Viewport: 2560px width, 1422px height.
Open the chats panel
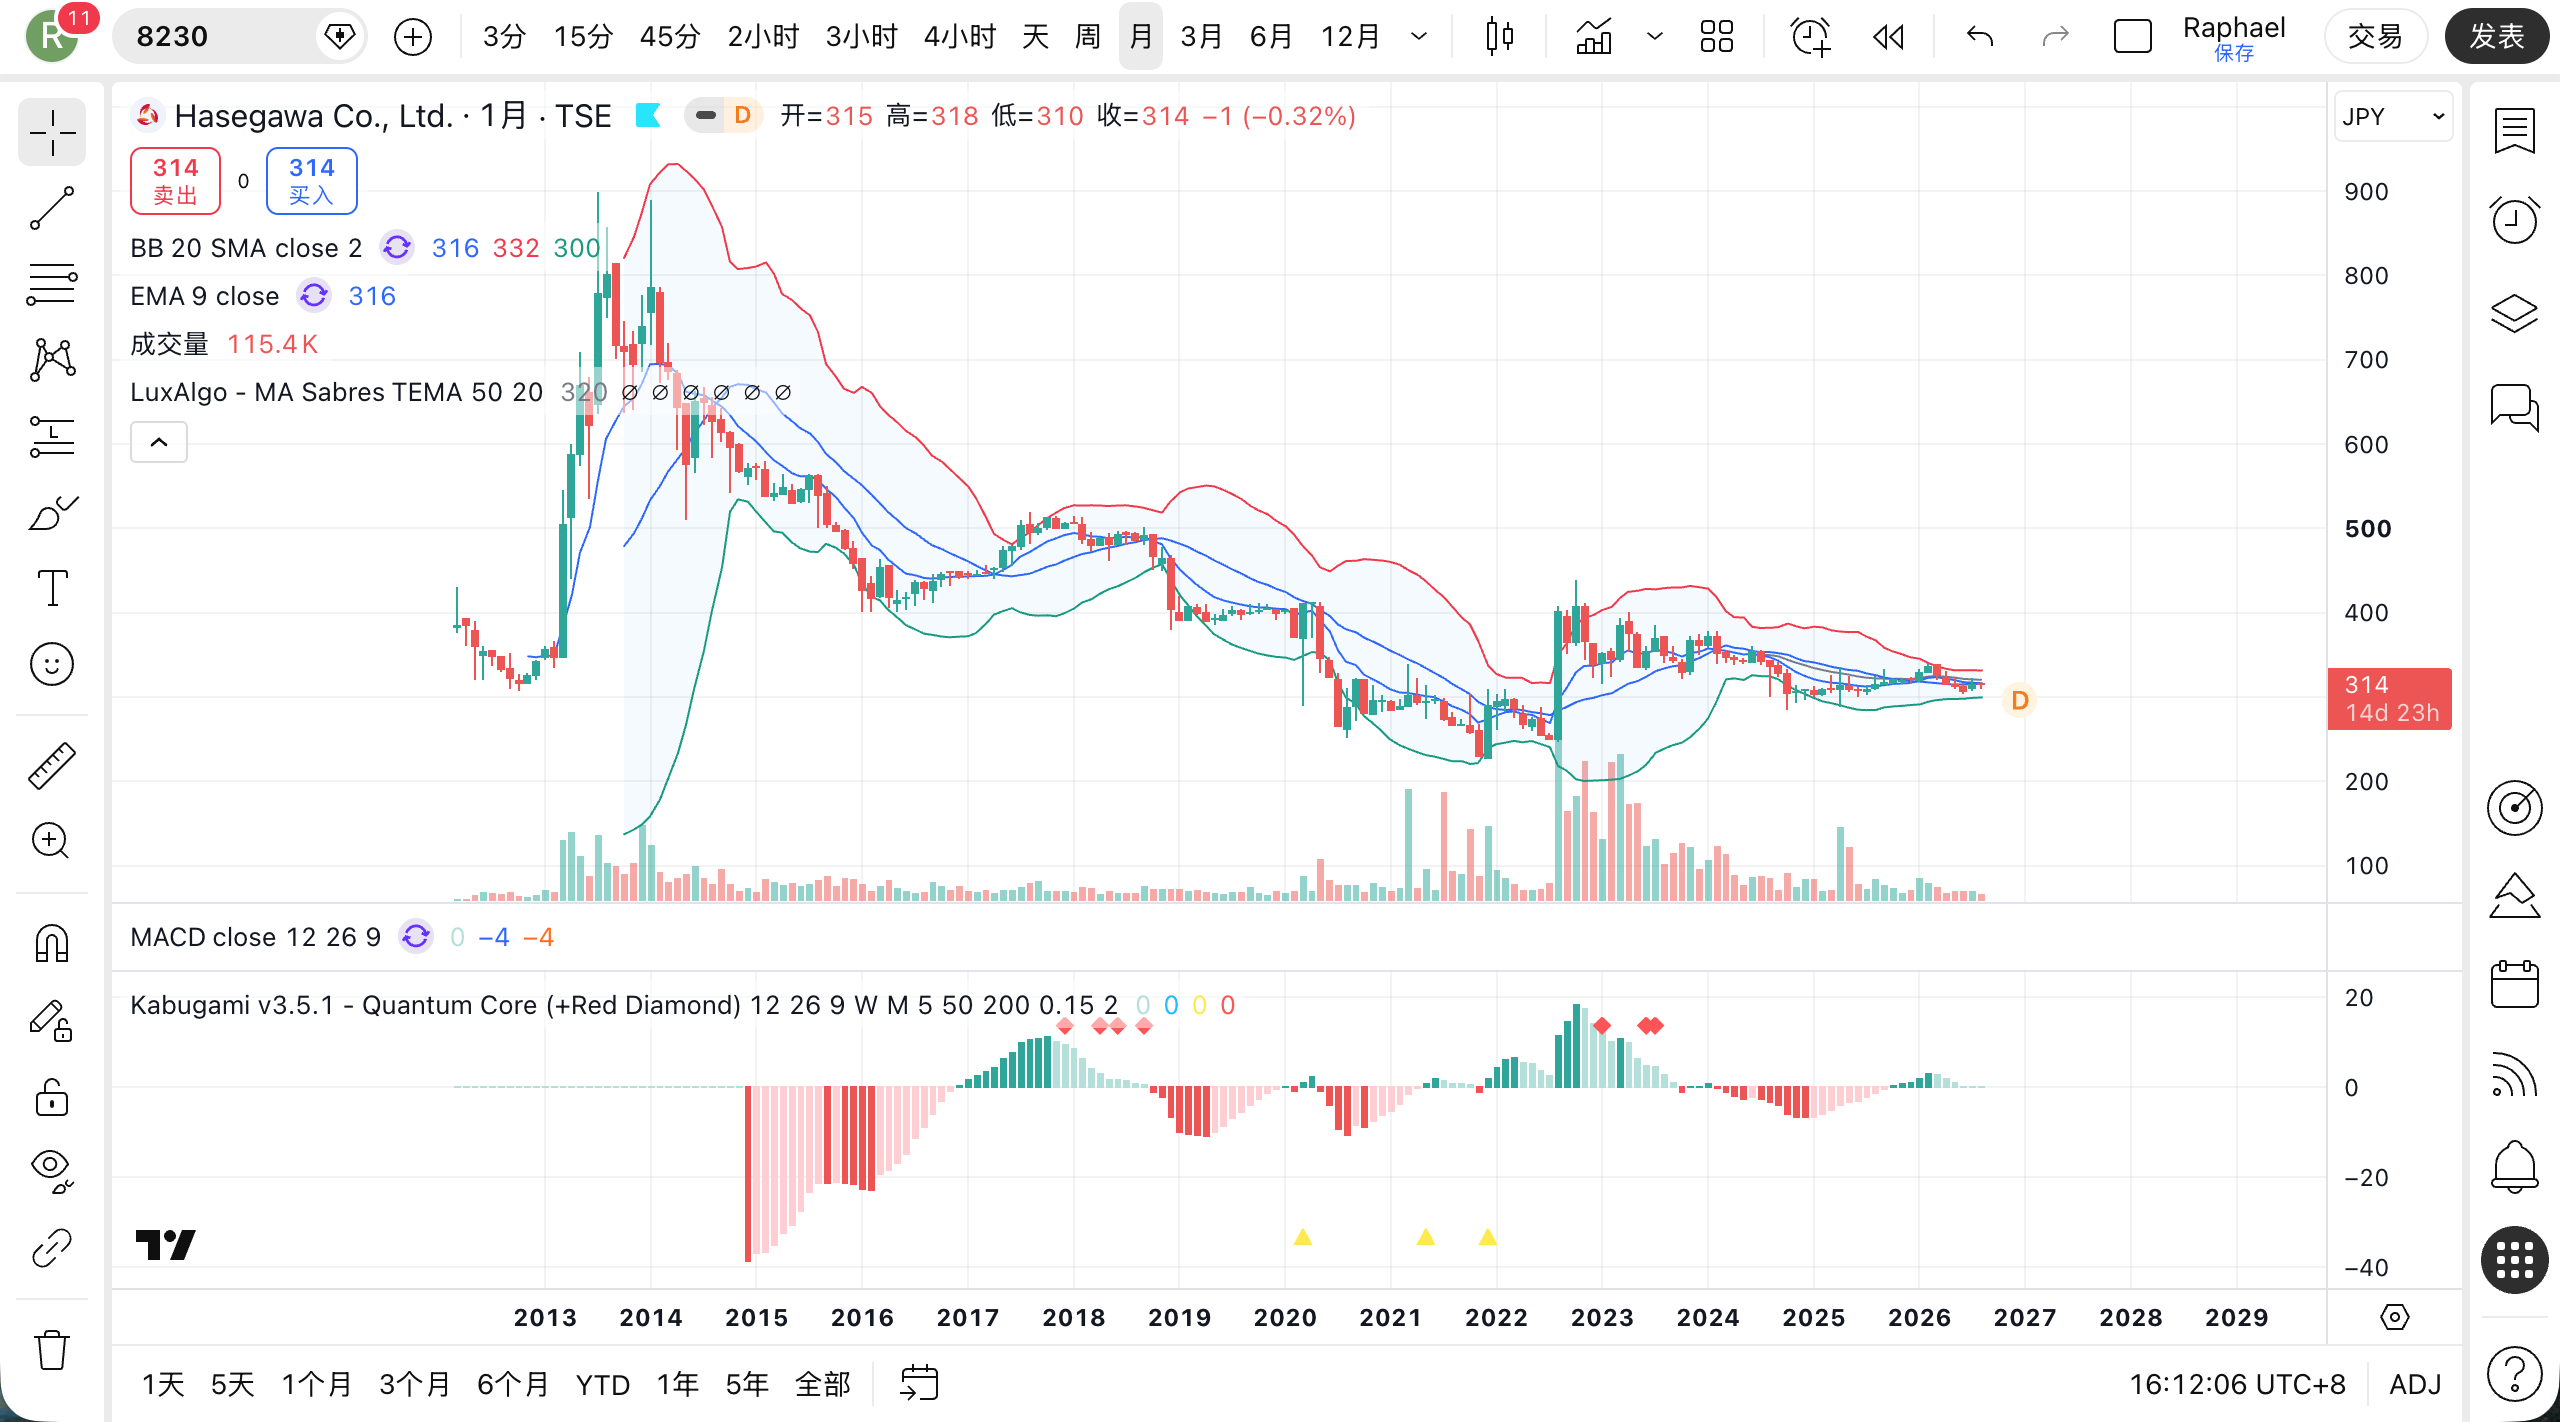(2514, 406)
